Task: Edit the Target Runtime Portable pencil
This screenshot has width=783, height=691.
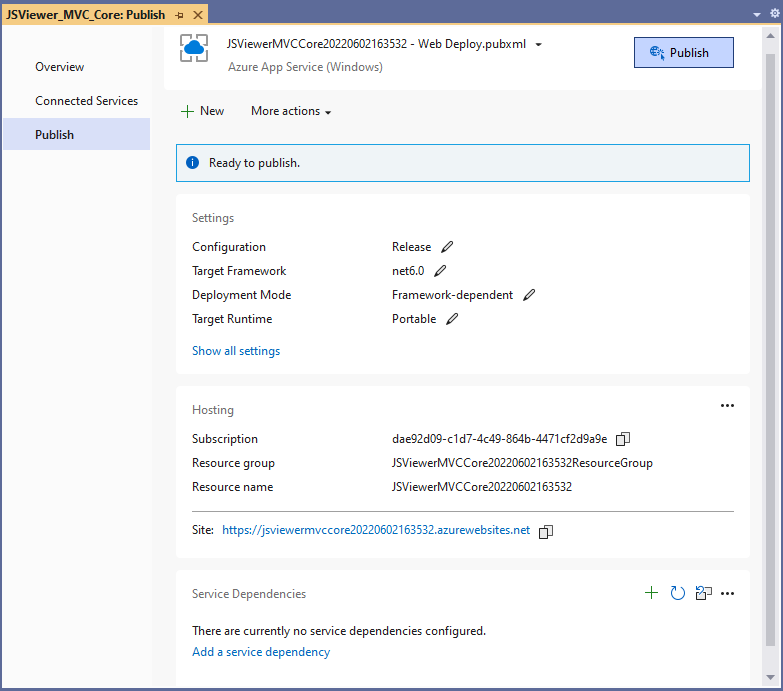Action: pyautogui.click(x=452, y=319)
